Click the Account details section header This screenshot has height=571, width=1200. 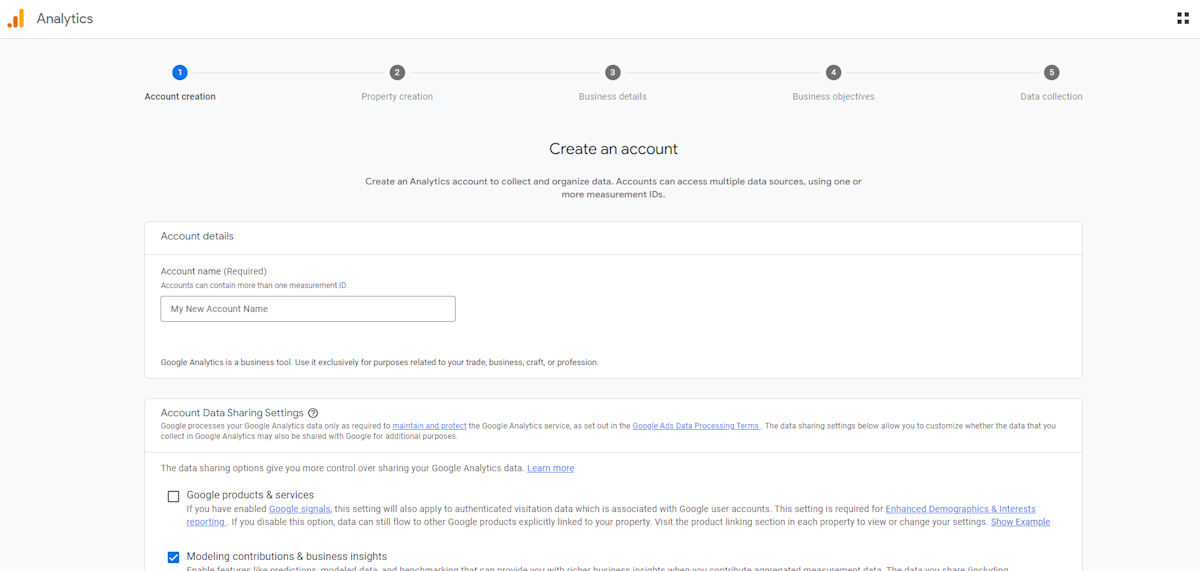197,236
